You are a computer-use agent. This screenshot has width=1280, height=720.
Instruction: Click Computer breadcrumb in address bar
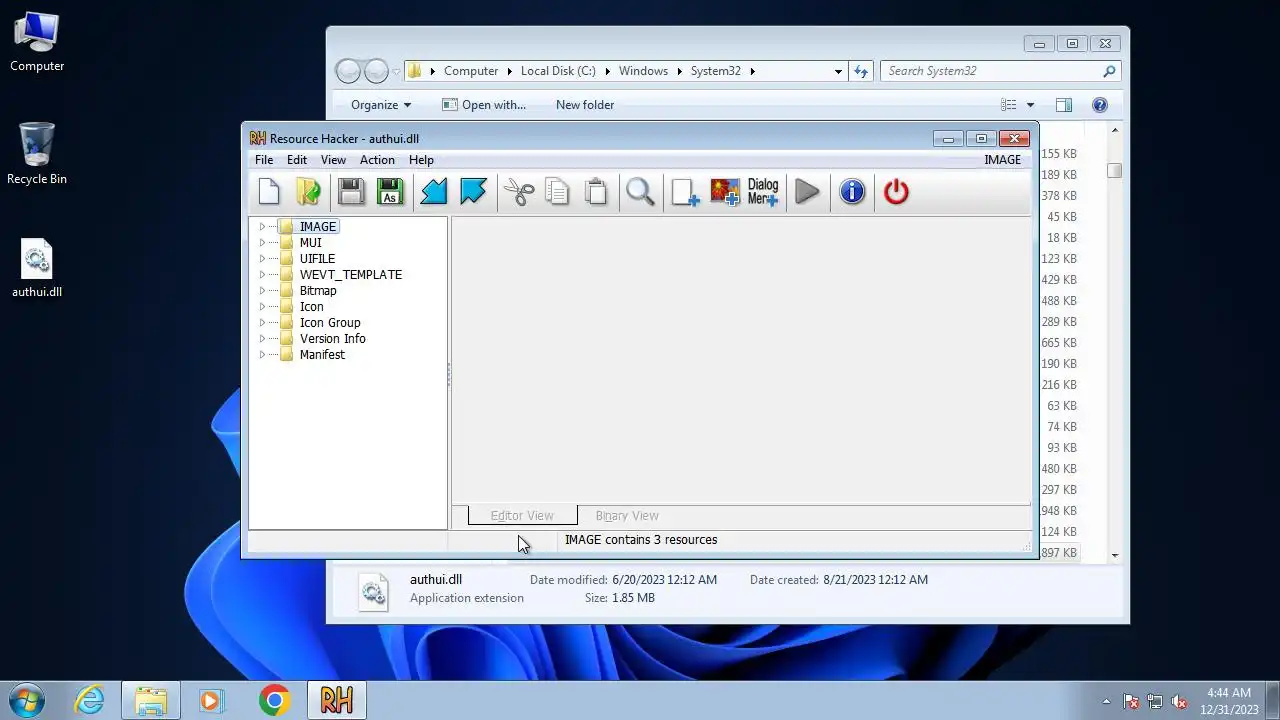point(471,71)
